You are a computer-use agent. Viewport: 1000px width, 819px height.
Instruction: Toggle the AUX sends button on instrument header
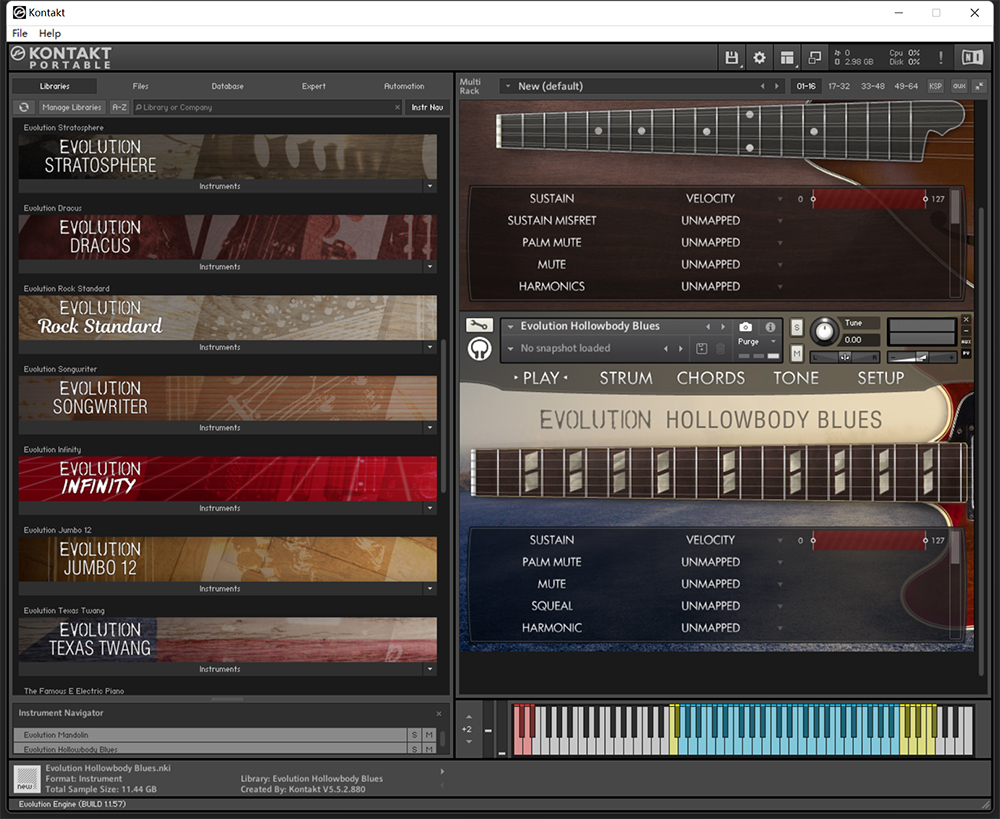pyautogui.click(x=966, y=342)
